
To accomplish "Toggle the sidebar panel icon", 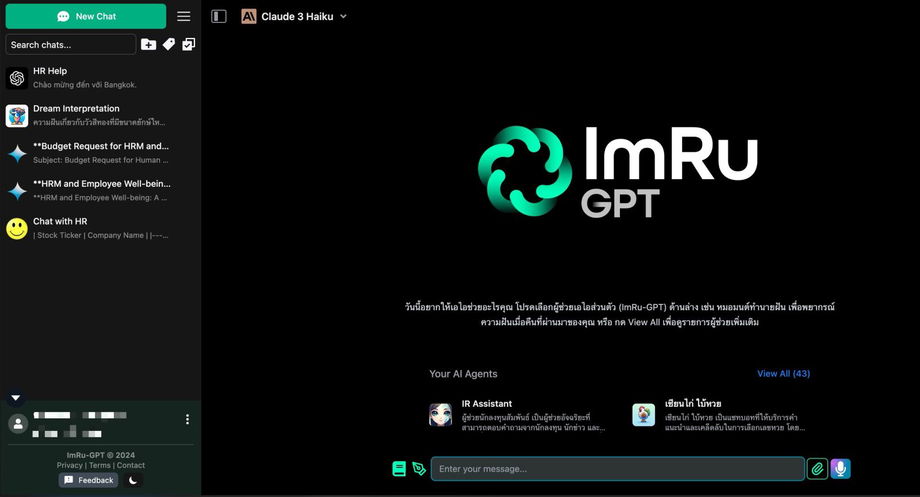I will (x=219, y=16).
